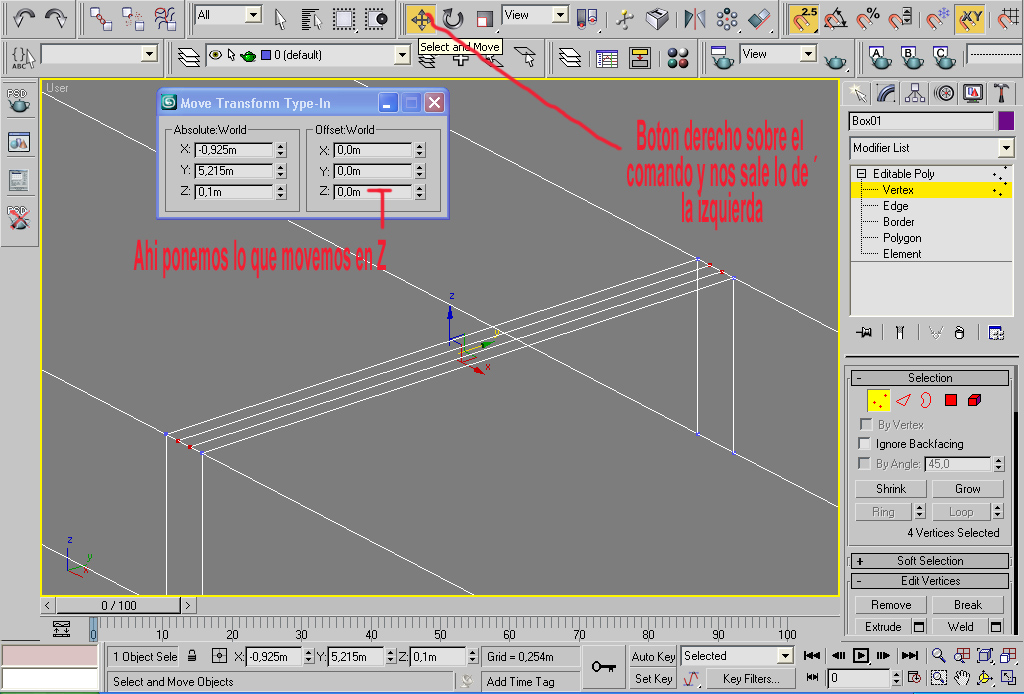Open the Create command panel tab
1024x694 pixels.
click(857, 93)
